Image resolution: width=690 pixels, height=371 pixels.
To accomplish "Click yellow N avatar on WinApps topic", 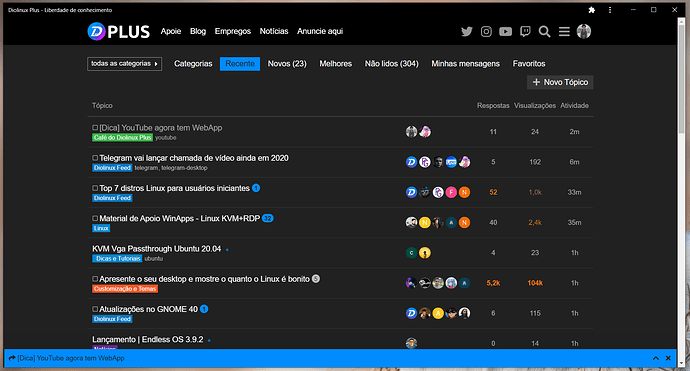I will click(425, 223).
